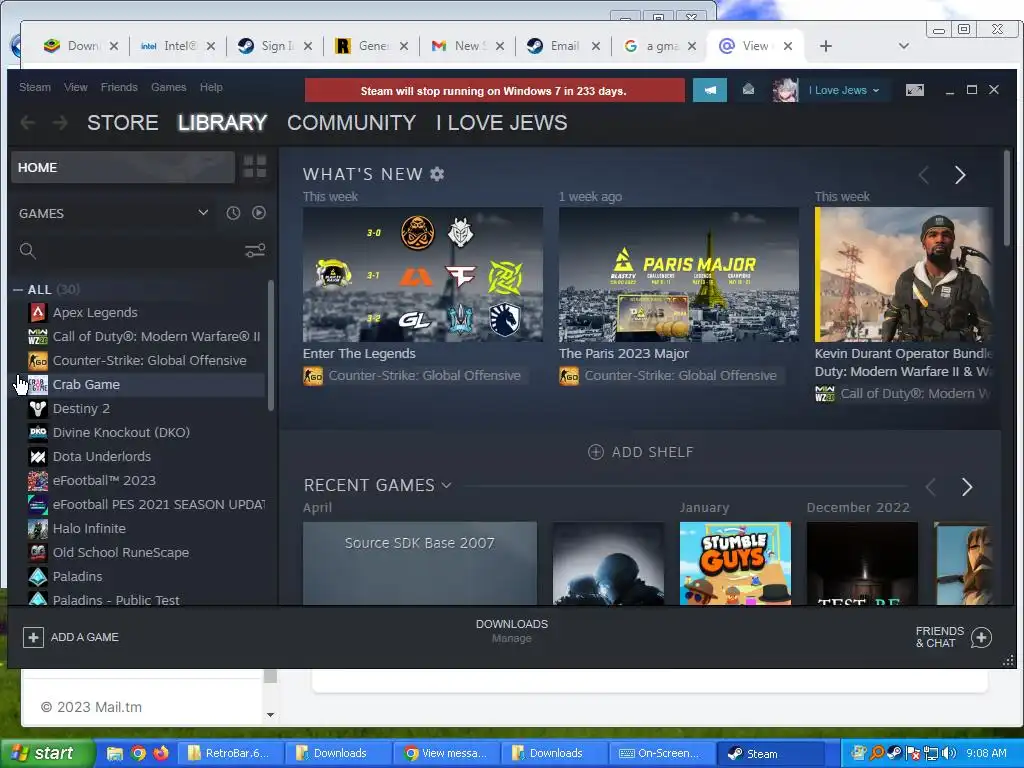Show next What's New items arrow
Screen dimensions: 1024x768
[x=959, y=175]
